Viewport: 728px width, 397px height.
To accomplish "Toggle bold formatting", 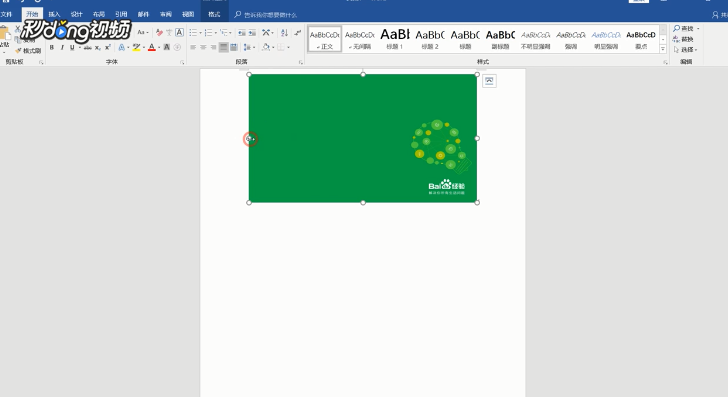I will click(52, 47).
